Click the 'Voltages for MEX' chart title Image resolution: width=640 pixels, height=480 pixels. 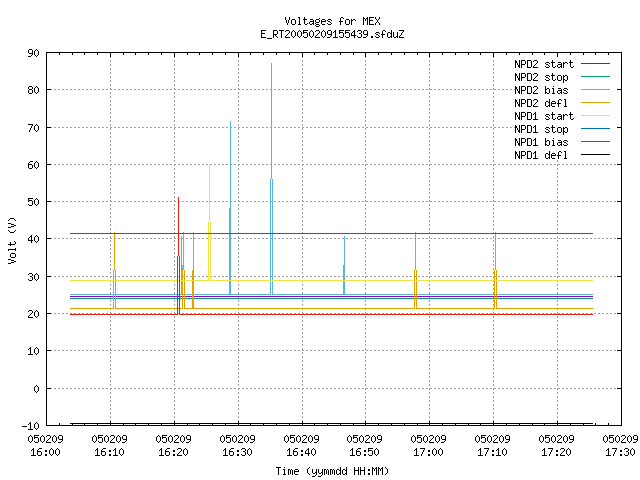coord(332,21)
